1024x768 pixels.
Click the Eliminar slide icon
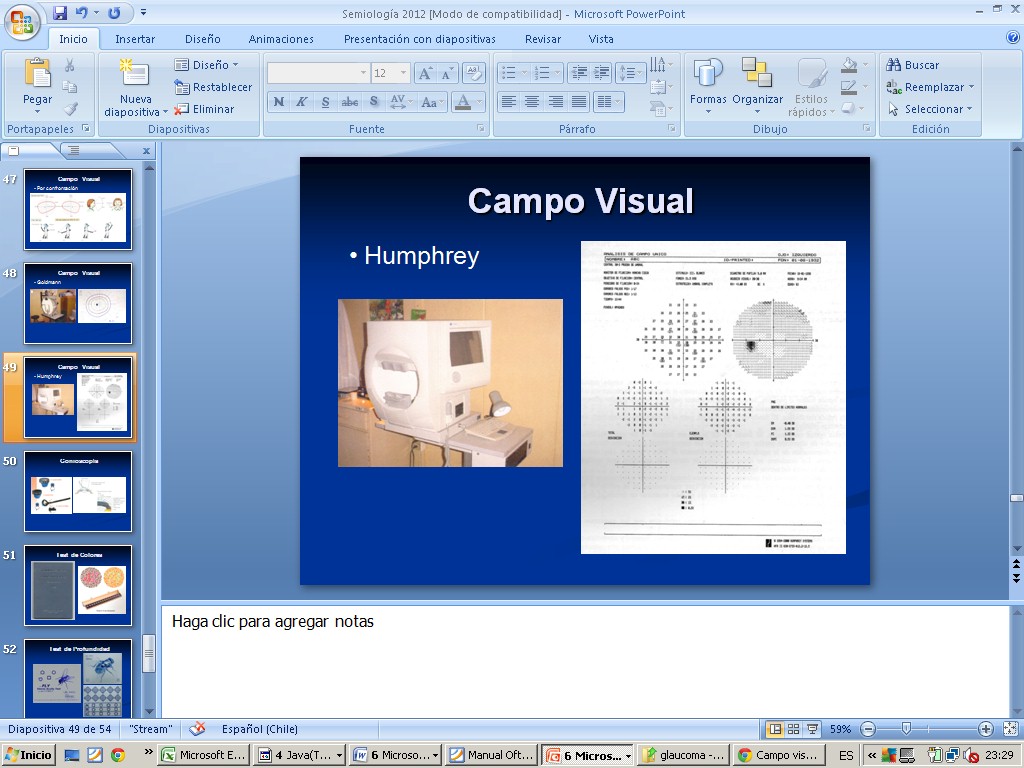point(182,109)
